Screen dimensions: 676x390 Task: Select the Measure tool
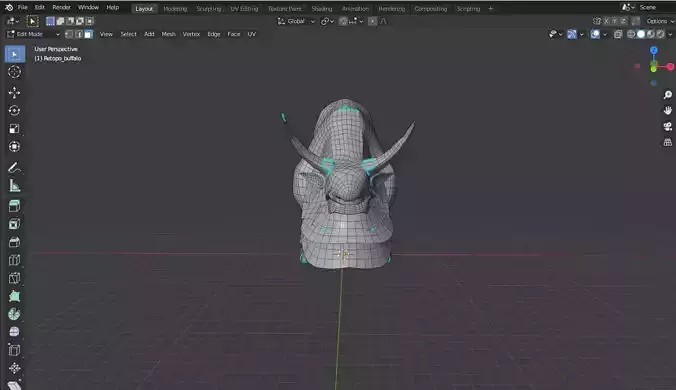(x=14, y=186)
